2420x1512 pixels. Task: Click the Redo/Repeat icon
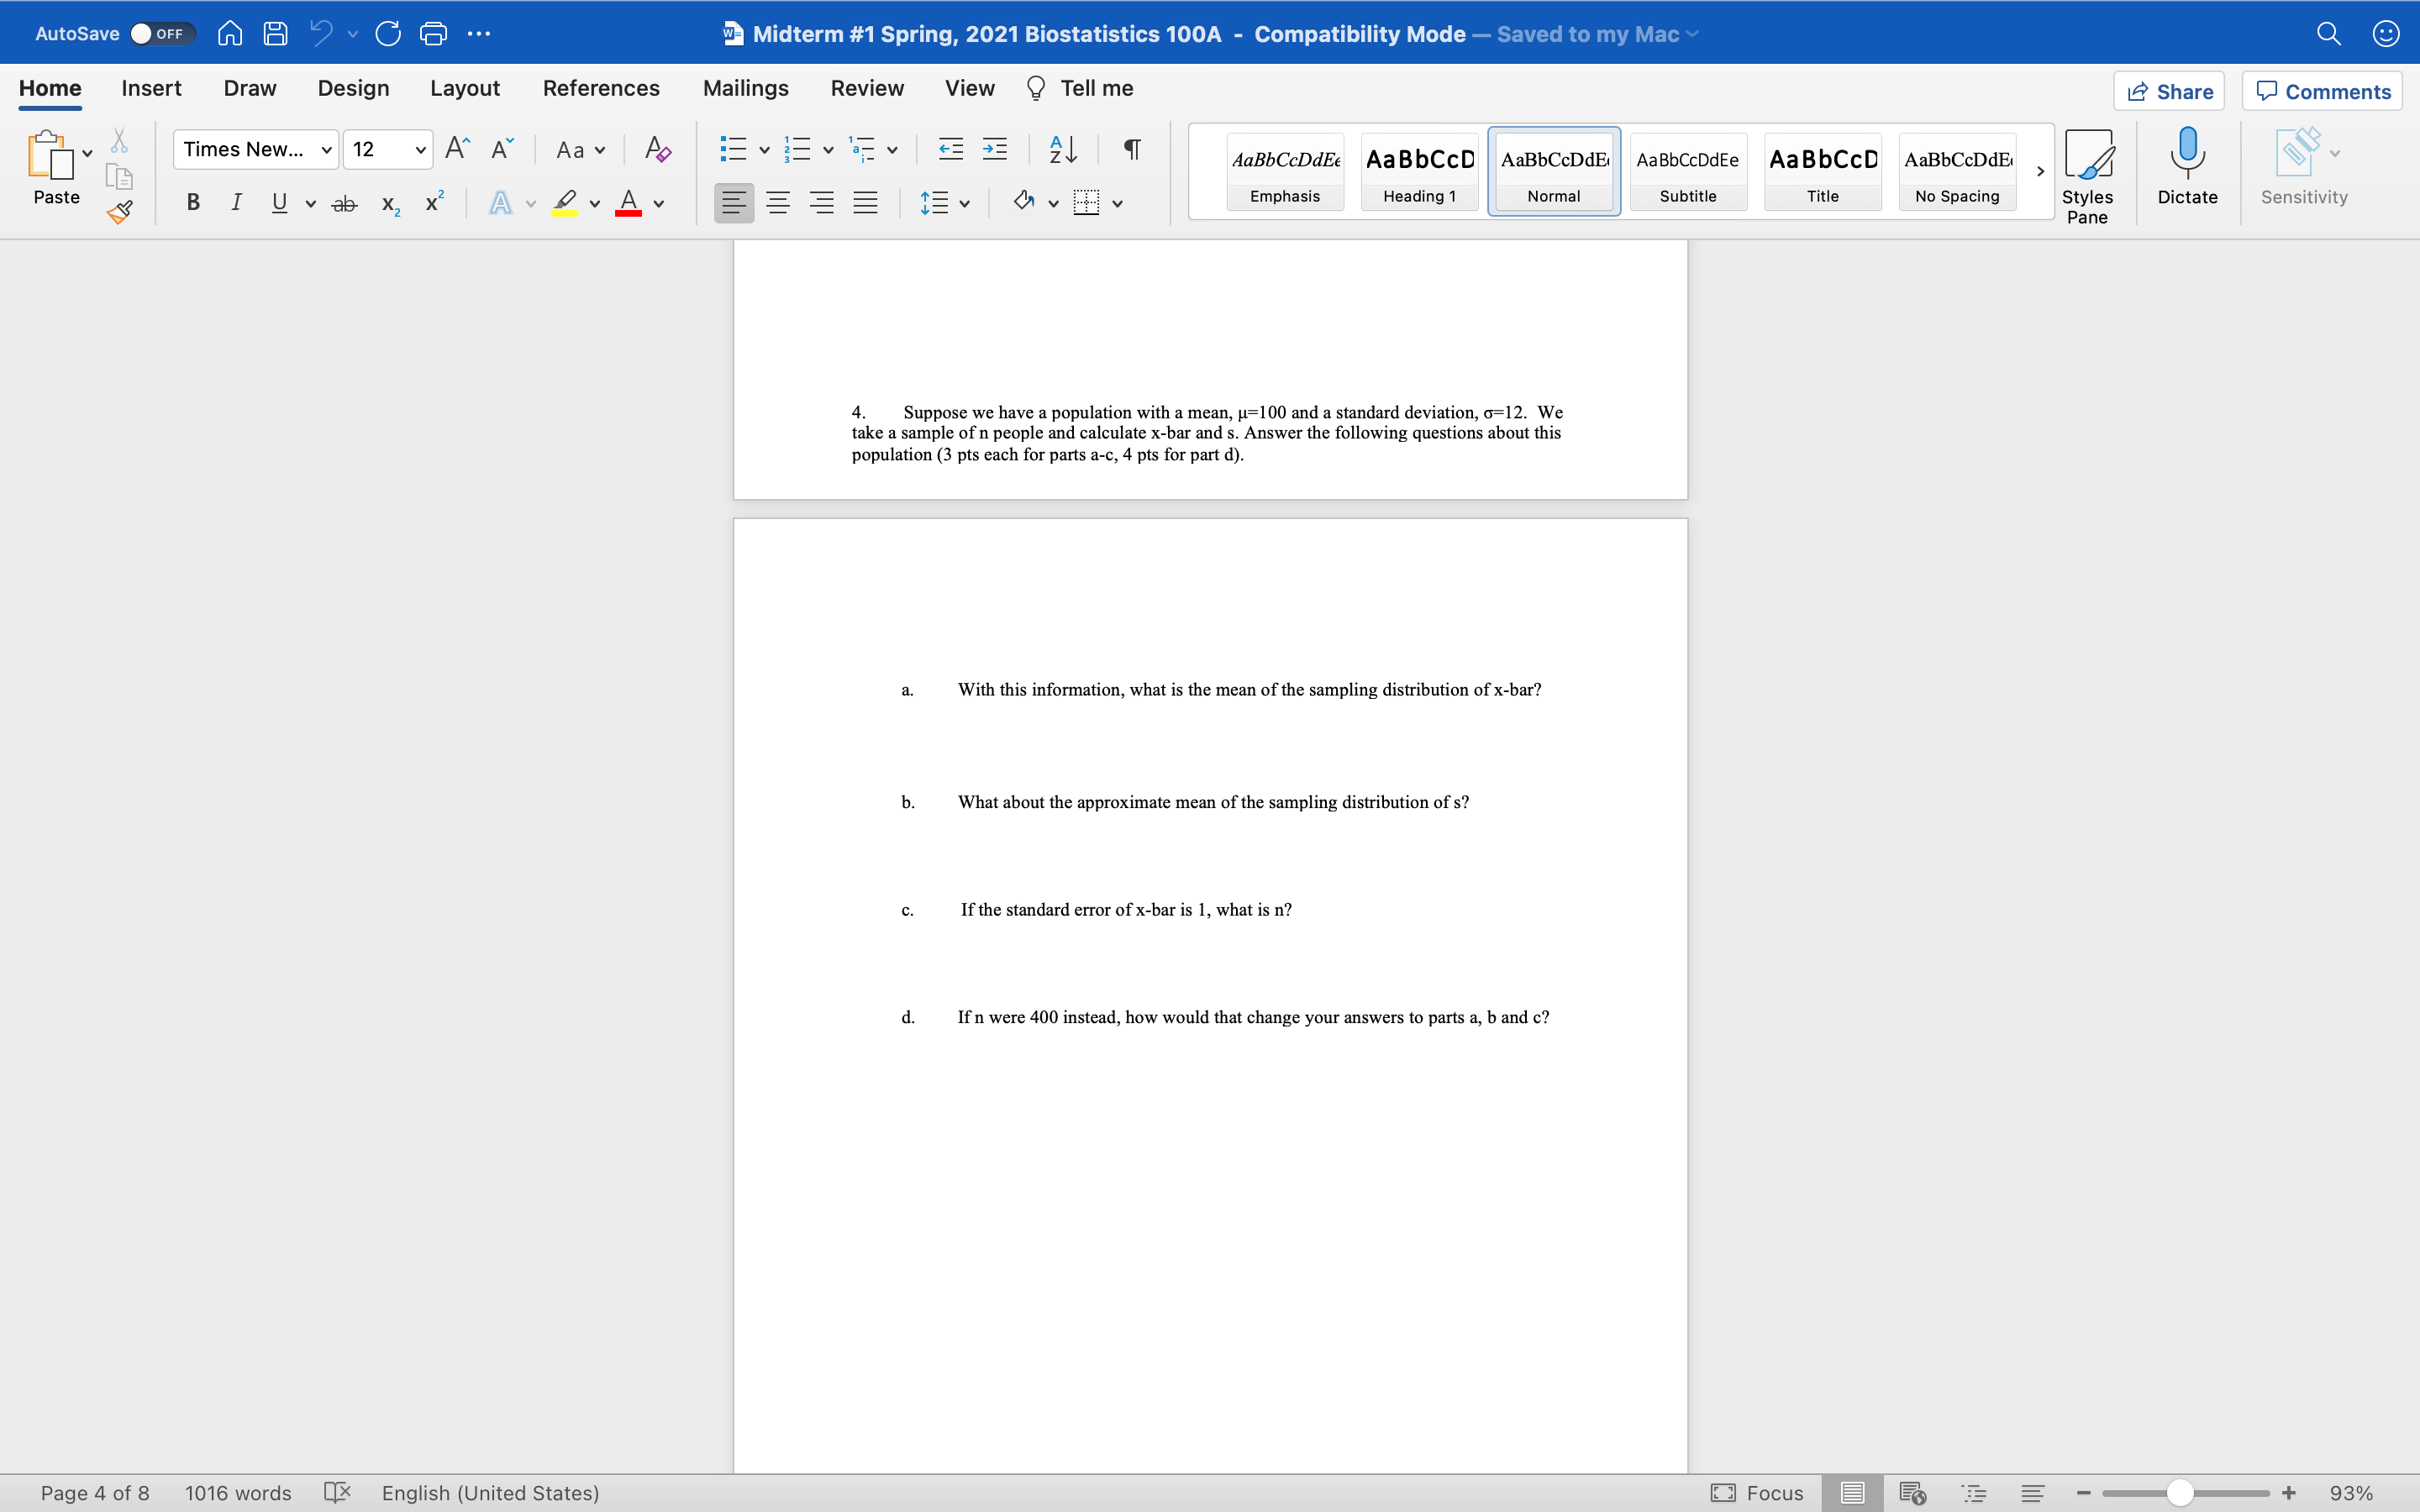tap(388, 34)
